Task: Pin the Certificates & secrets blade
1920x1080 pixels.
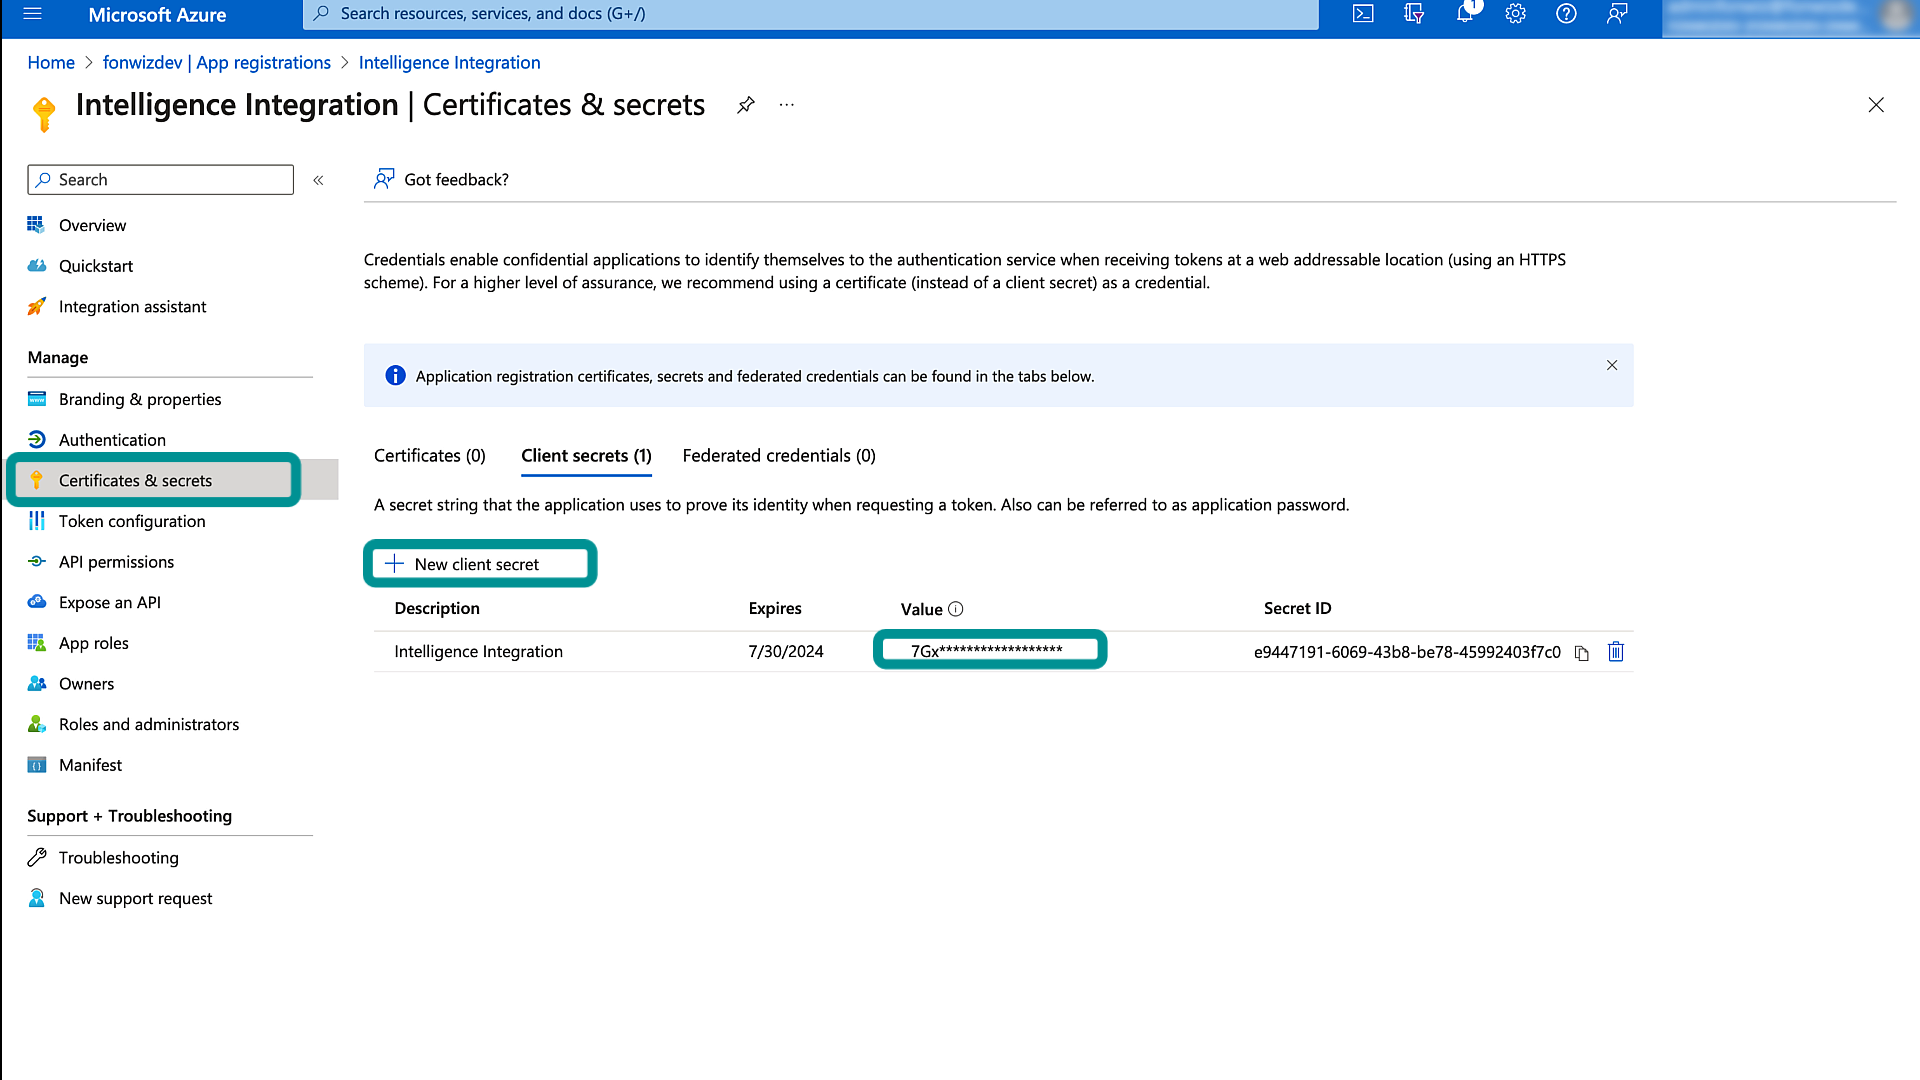Action: (x=746, y=105)
